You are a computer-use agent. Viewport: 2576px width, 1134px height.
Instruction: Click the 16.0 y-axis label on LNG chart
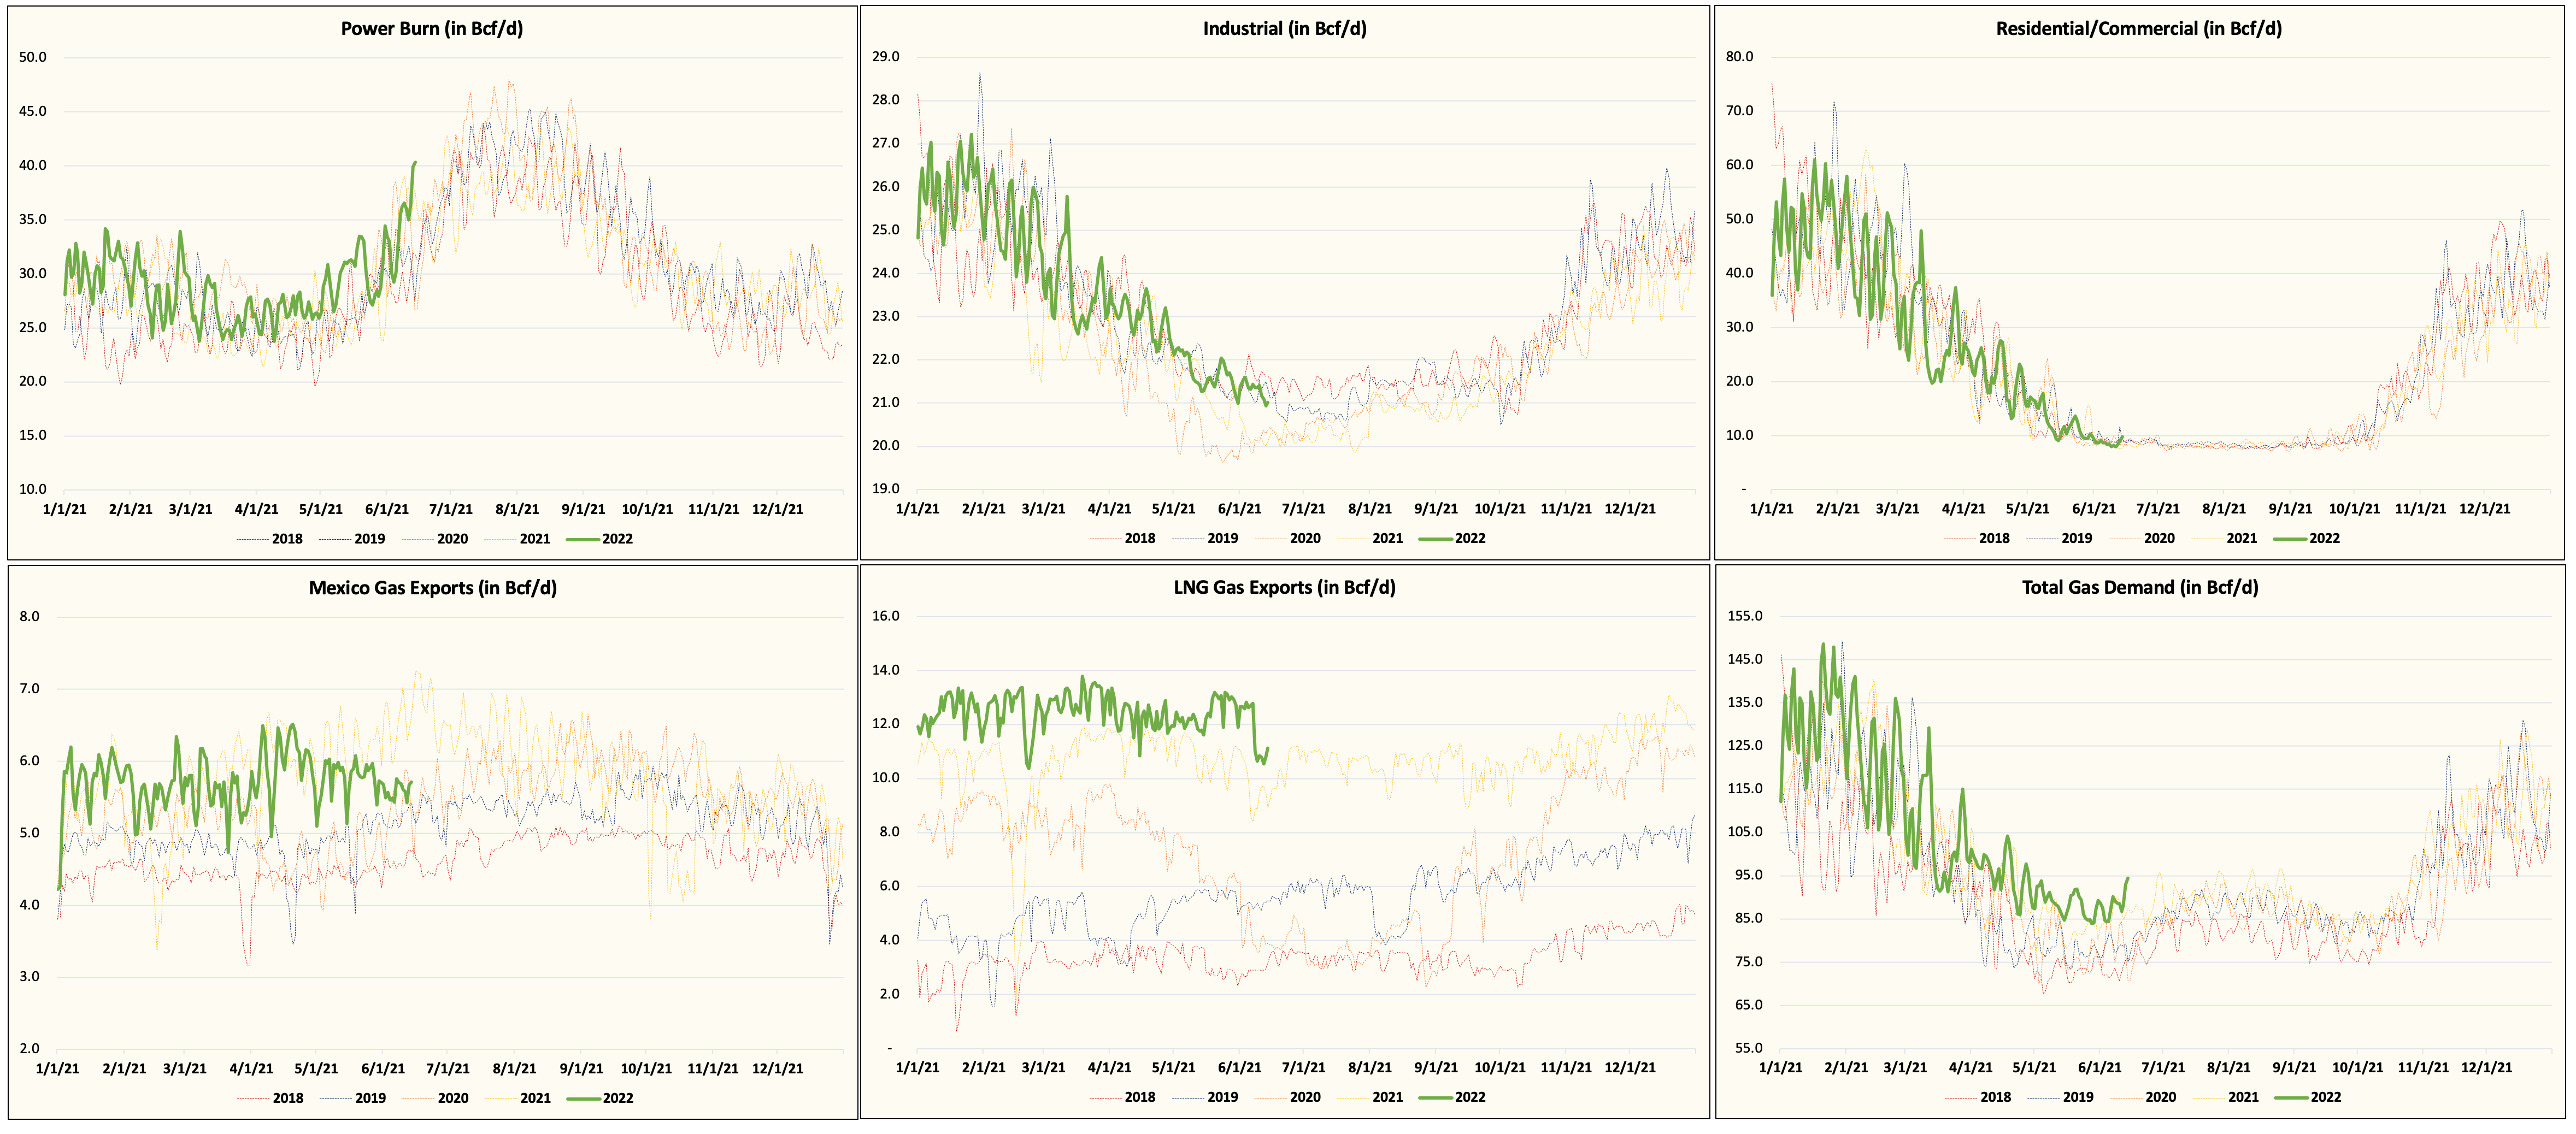coord(885,616)
